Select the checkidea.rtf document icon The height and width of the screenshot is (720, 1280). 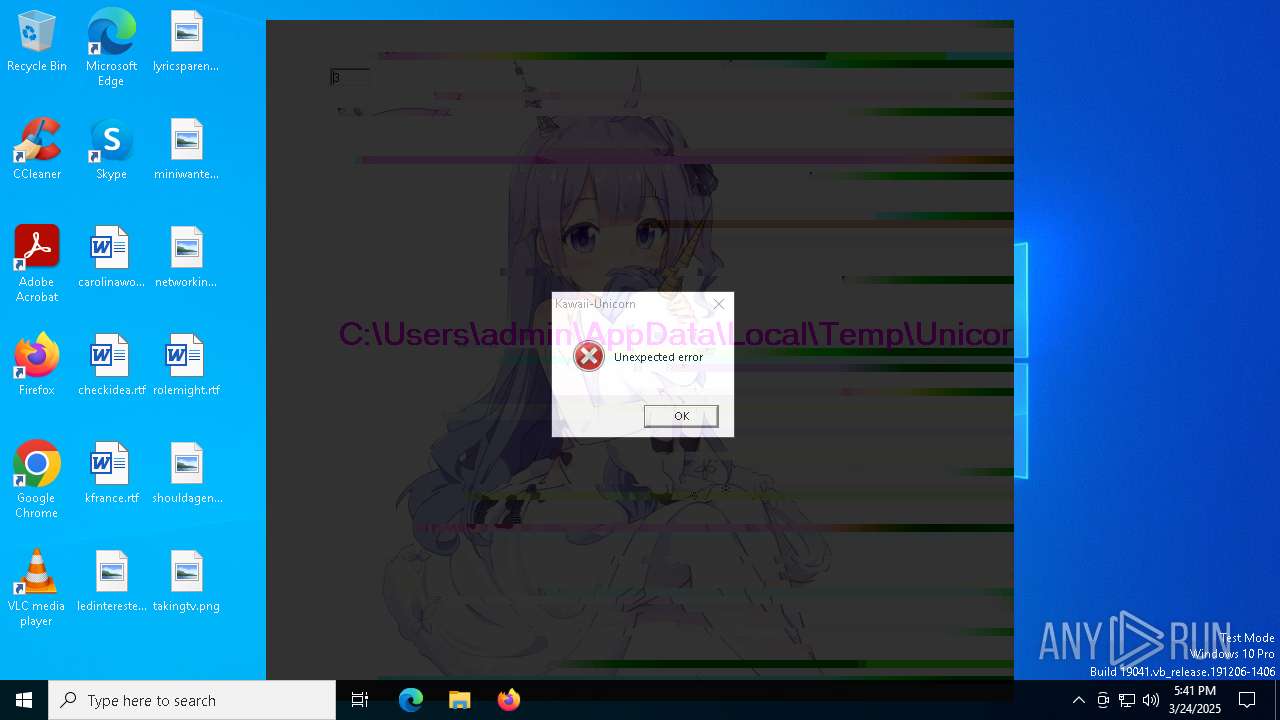(111, 365)
